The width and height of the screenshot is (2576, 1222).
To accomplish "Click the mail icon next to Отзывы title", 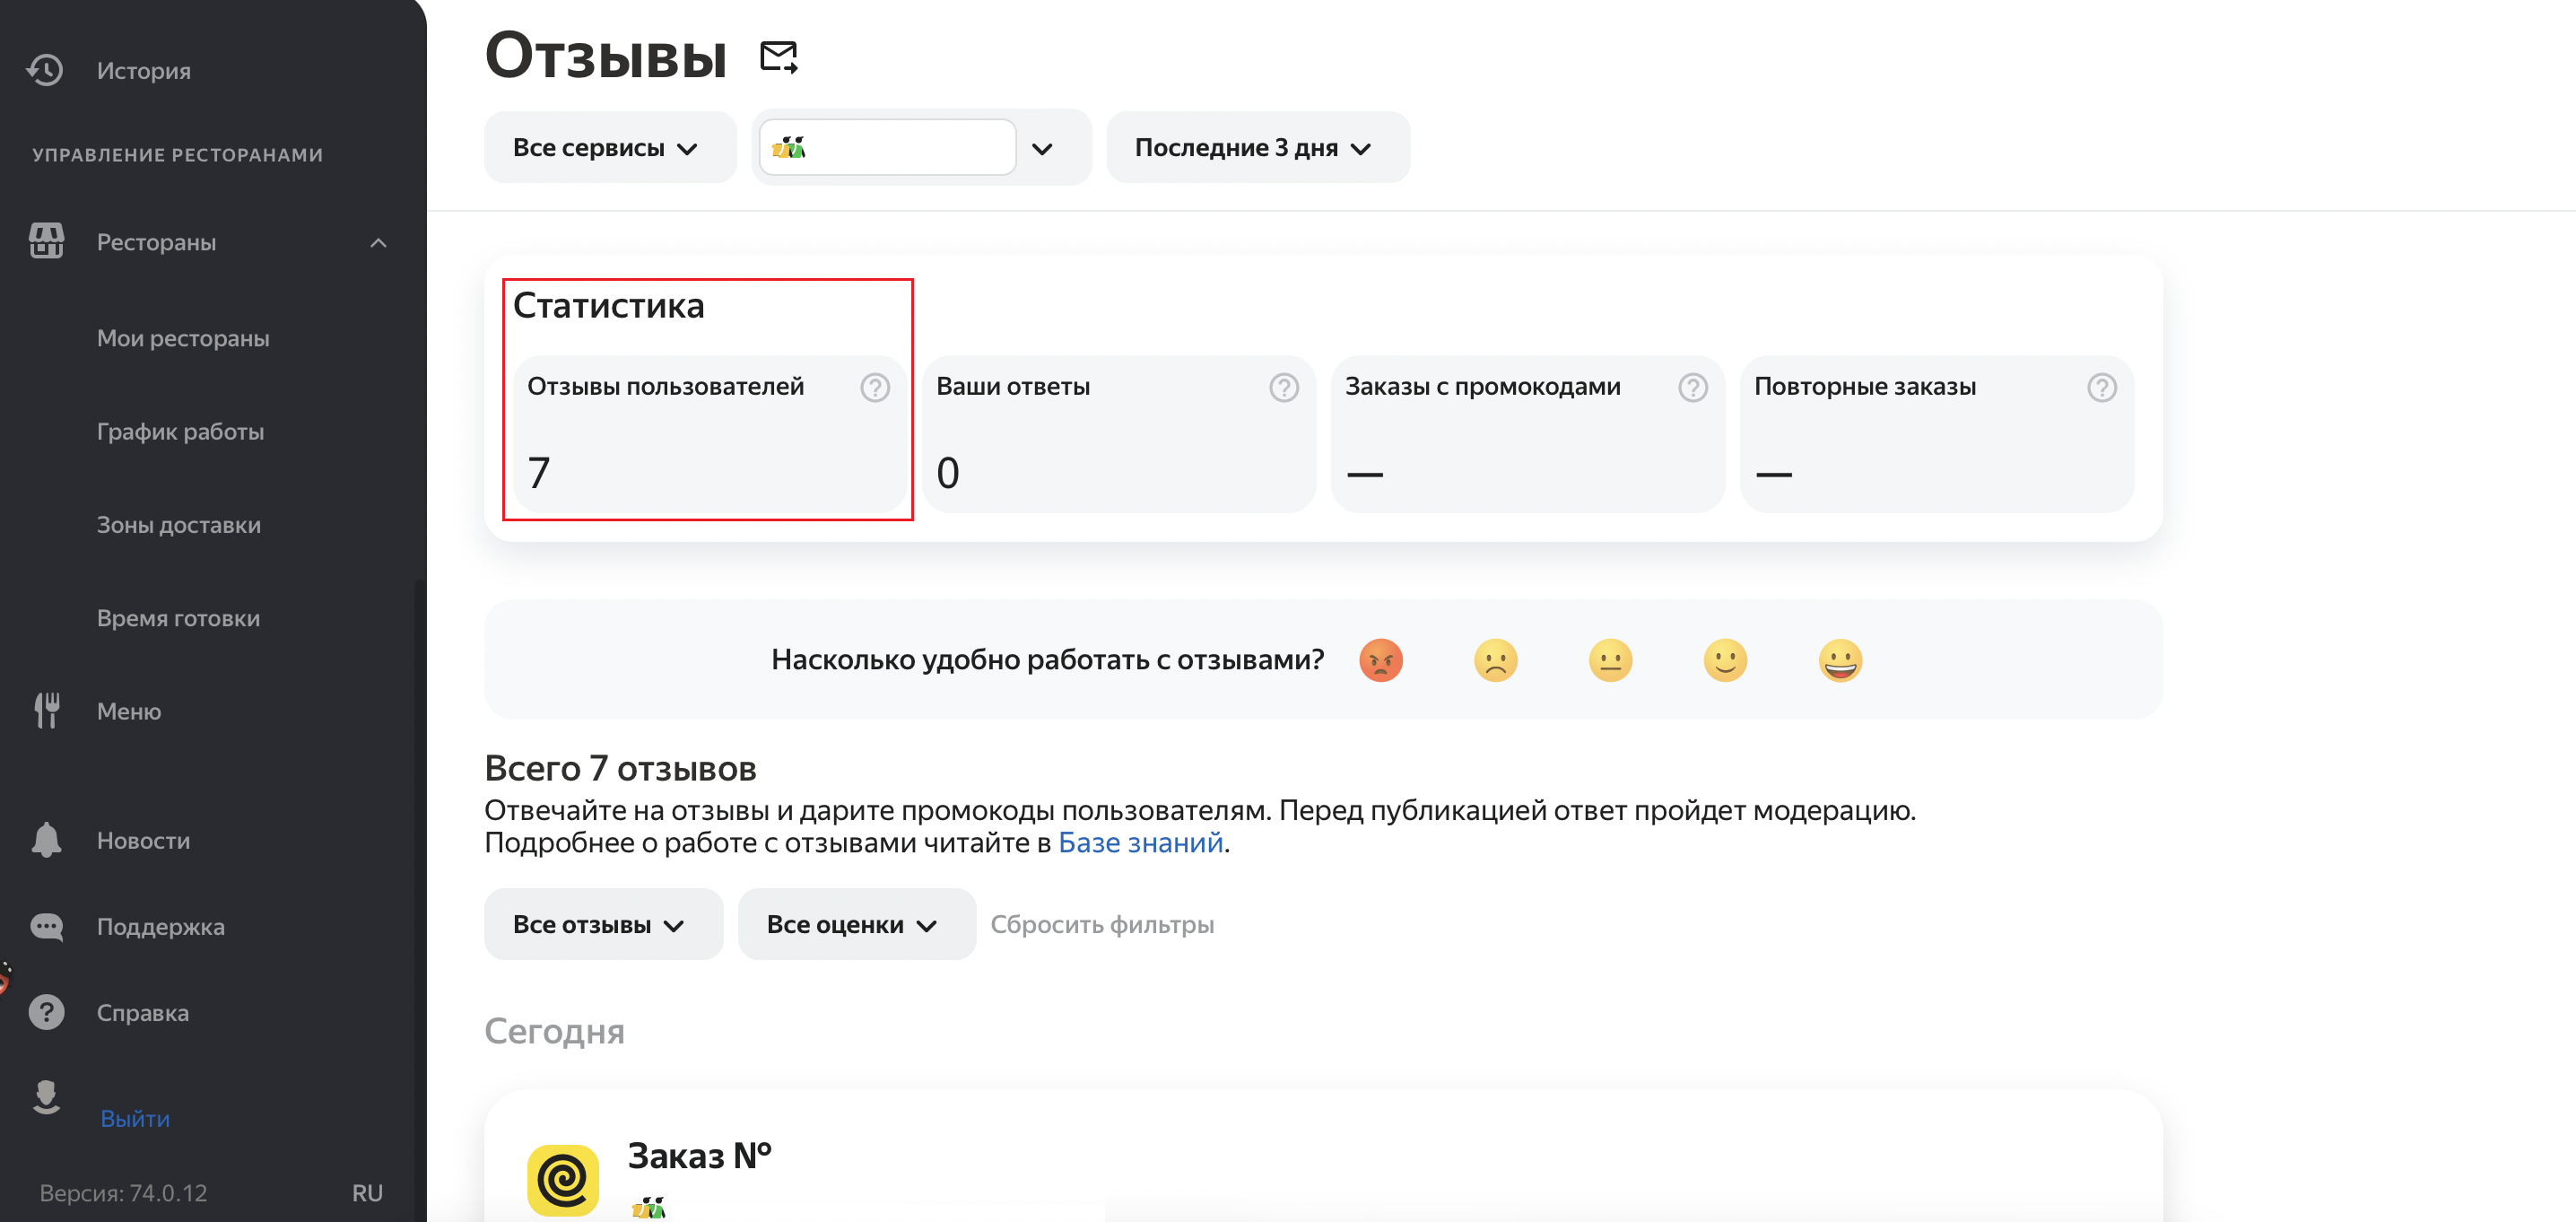I will 778,57.
